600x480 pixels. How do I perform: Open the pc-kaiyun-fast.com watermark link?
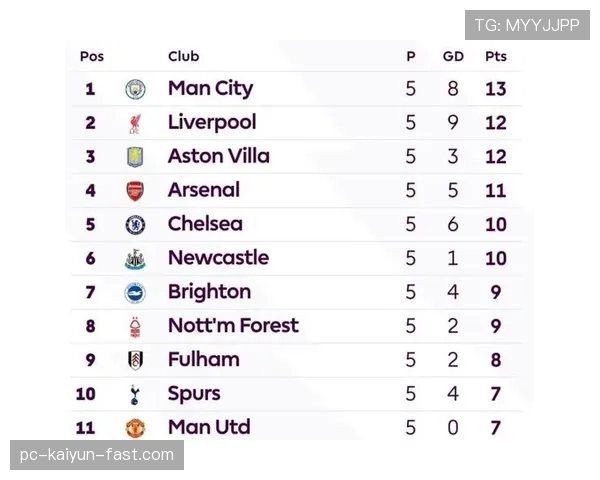(97, 456)
